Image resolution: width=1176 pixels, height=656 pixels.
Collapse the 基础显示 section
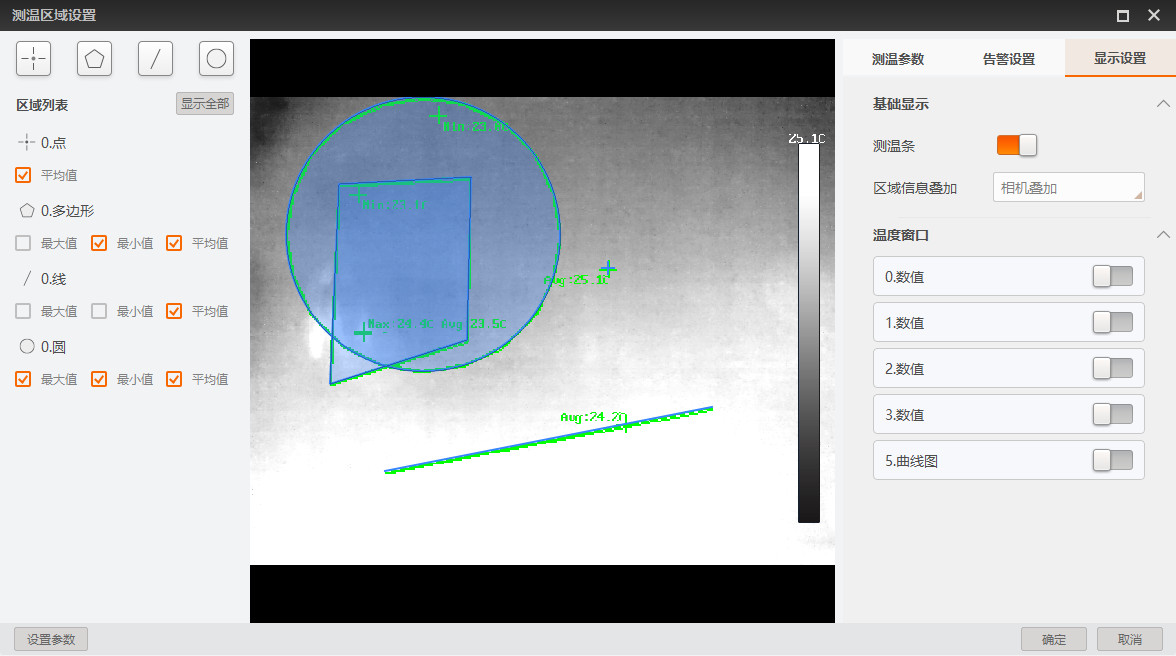[x=1162, y=104]
